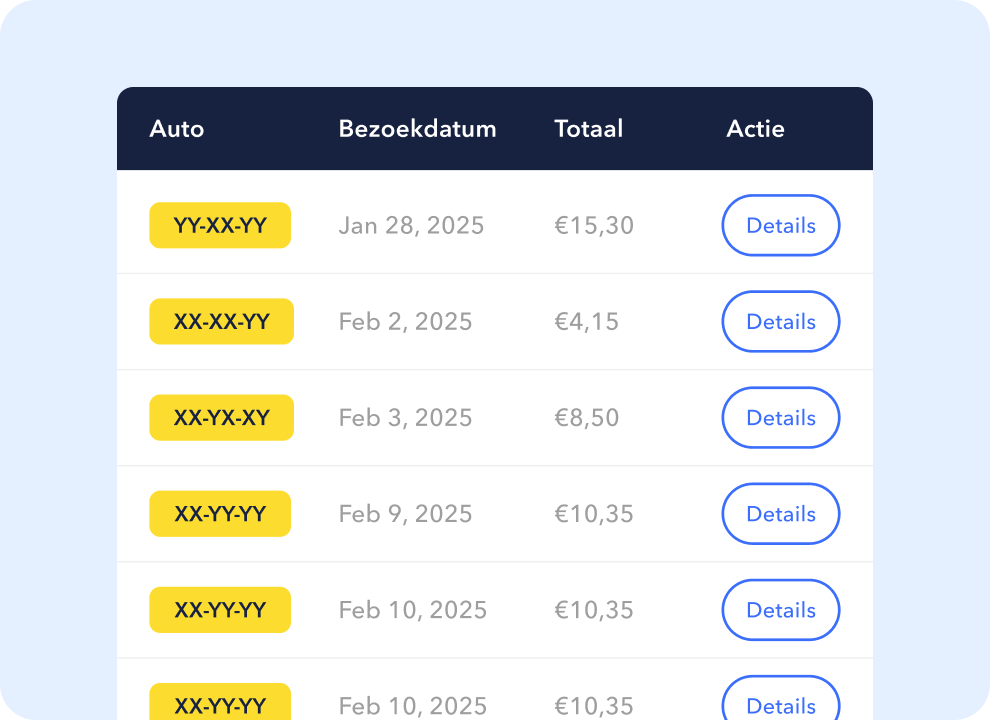This screenshot has height=720, width=990.
Task: Open Details for Jan 28, 2025 visit
Action: [x=780, y=225]
